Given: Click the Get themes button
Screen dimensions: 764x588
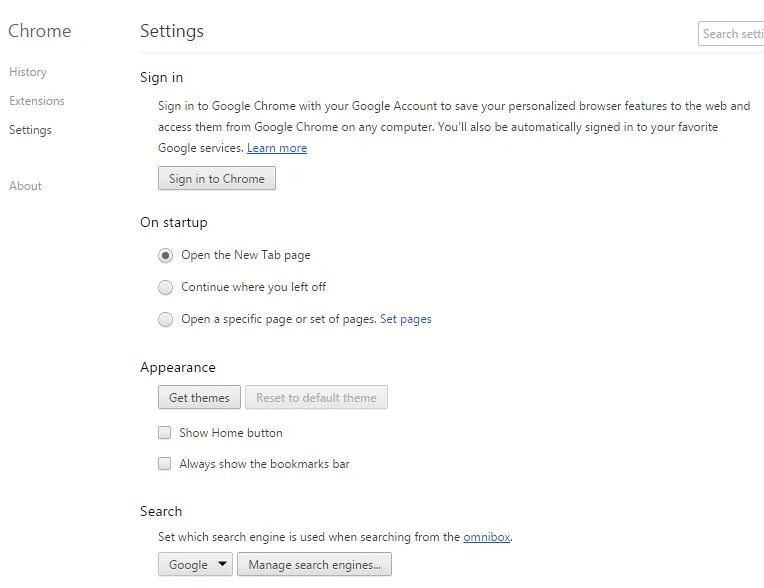Looking at the screenshot, I should point(199,398).
